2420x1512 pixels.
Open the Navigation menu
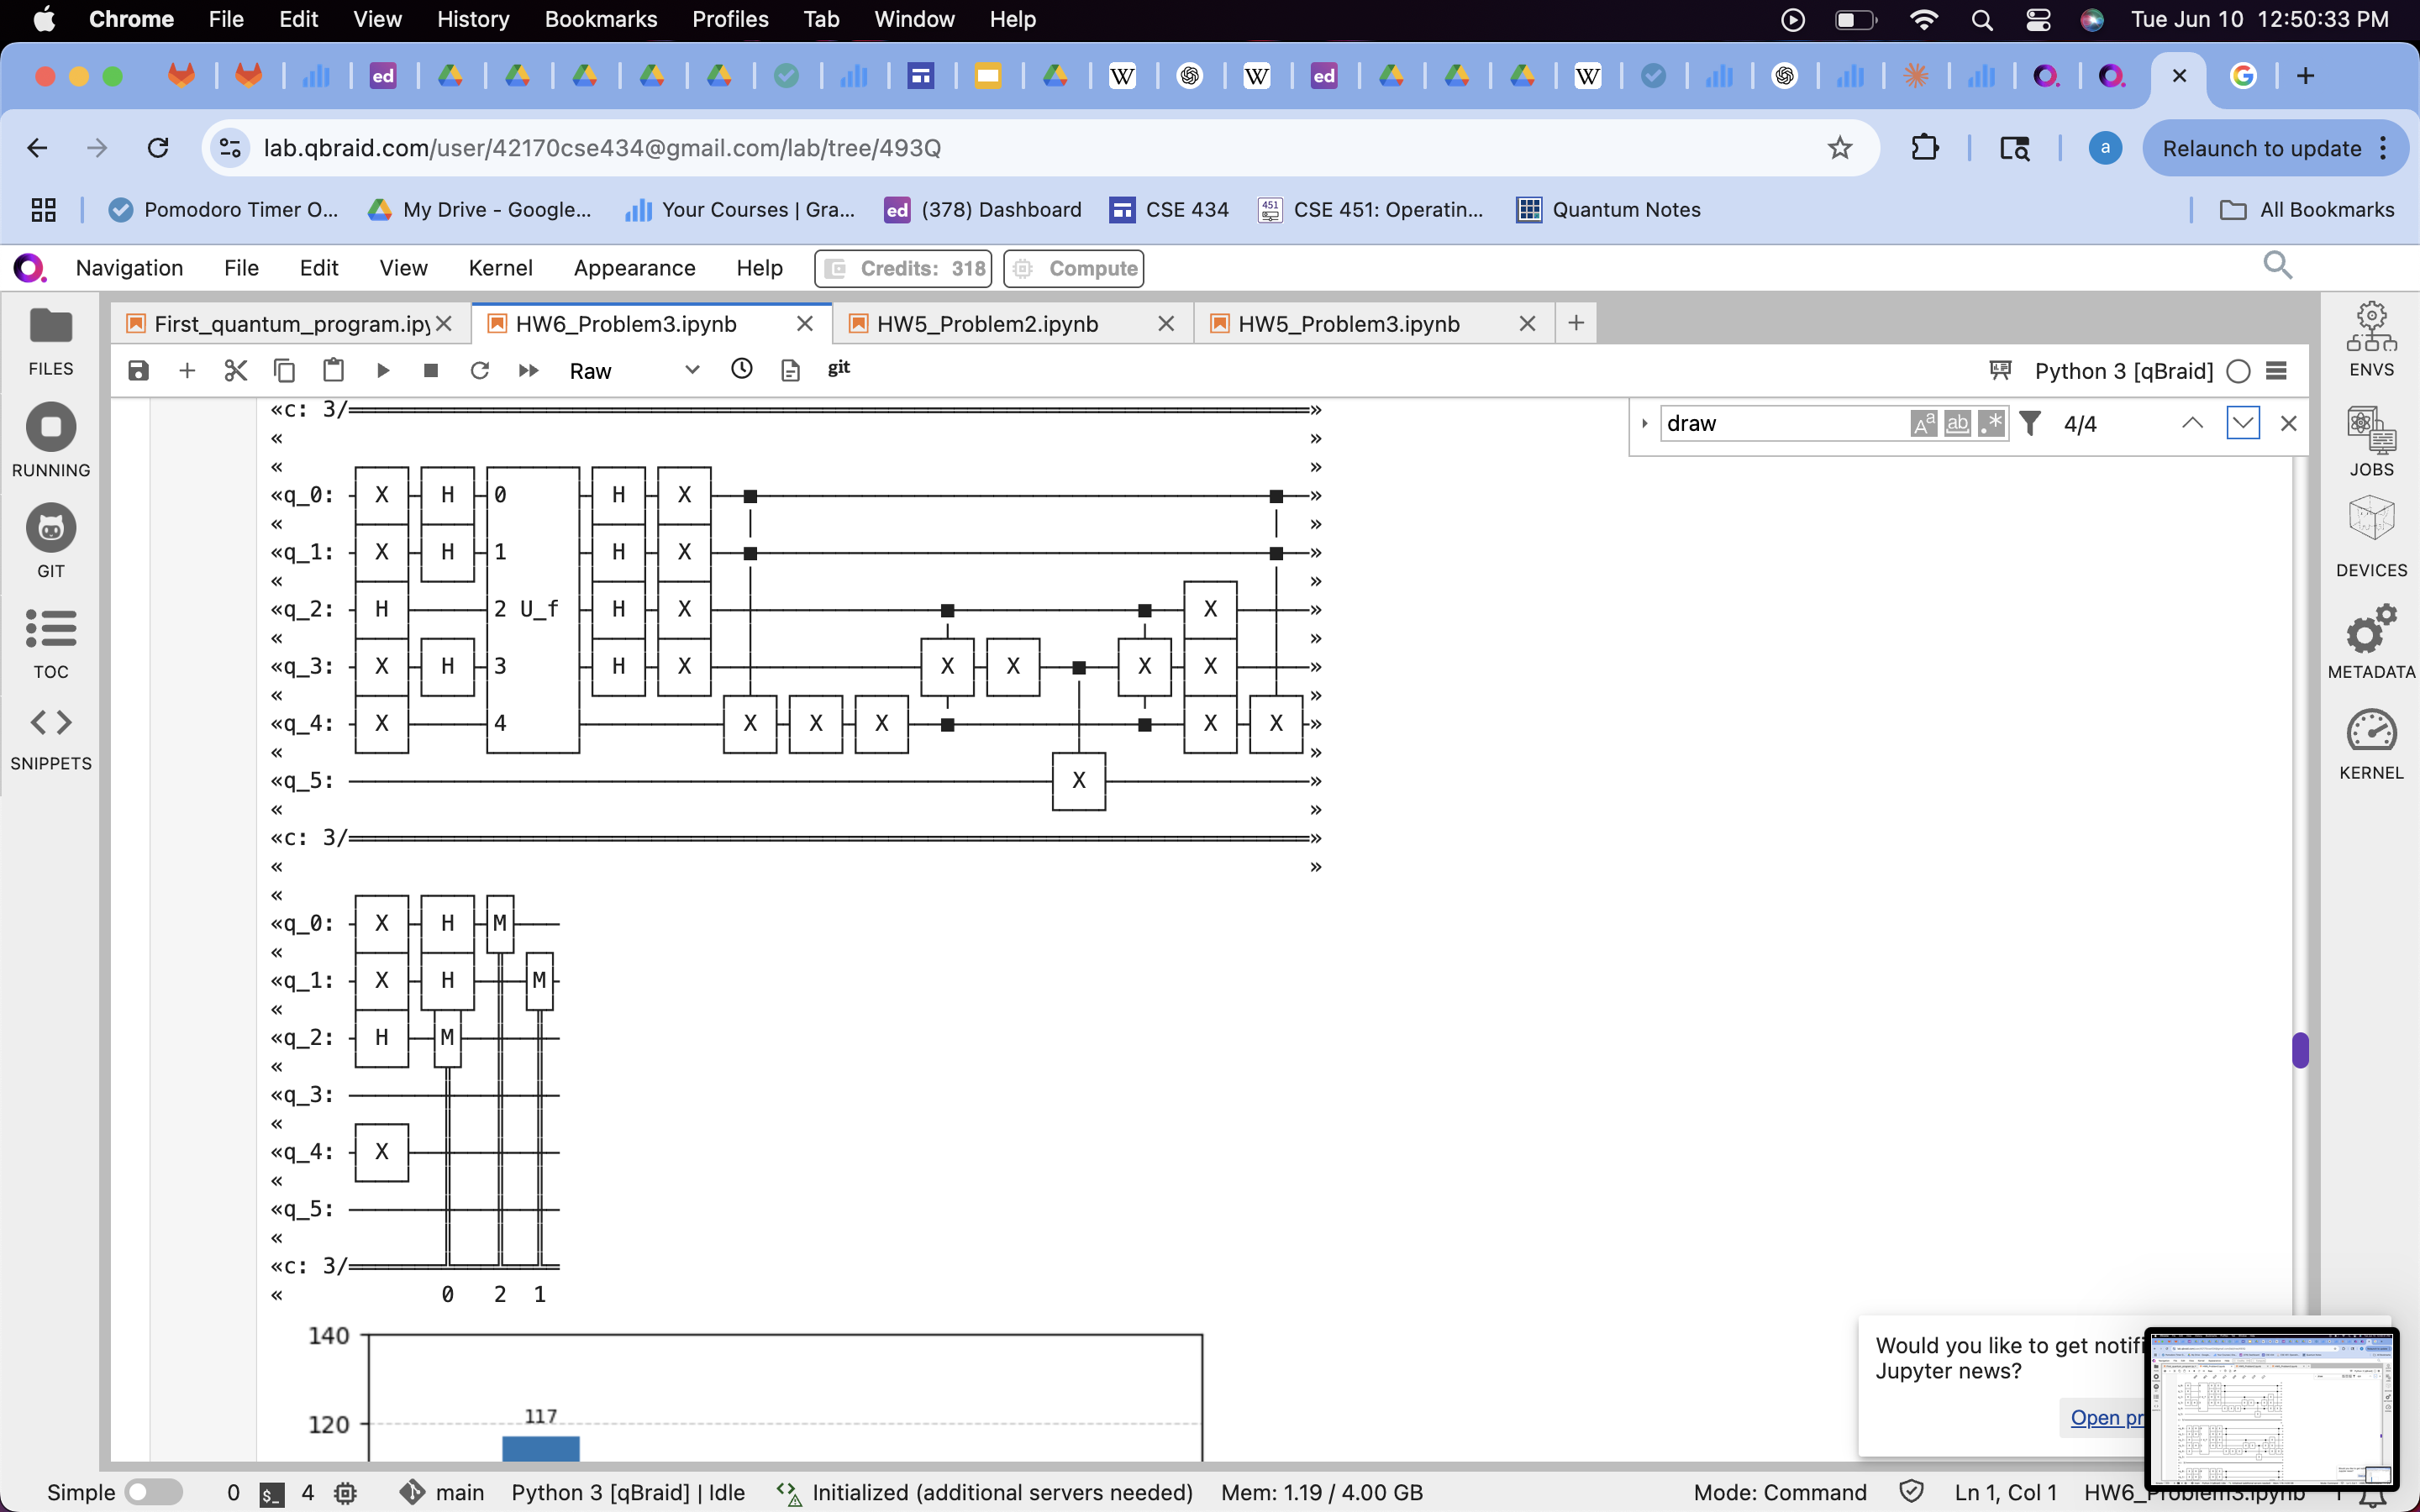tap(129, 268)
